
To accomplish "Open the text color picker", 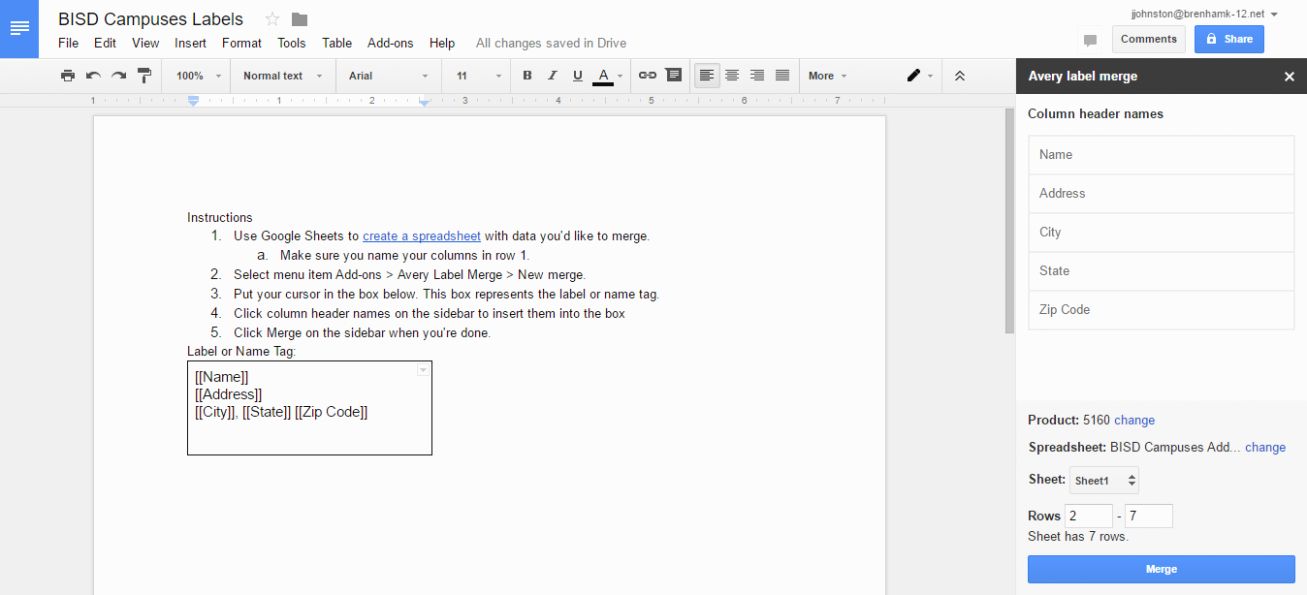I will 607,76.
